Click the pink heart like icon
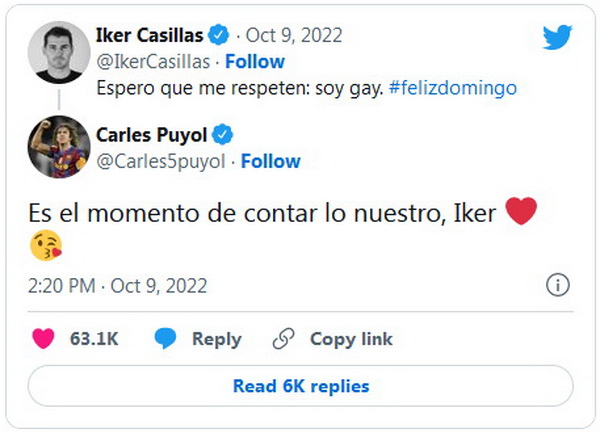This screenshot has height=433, width=600. point(43,339)
